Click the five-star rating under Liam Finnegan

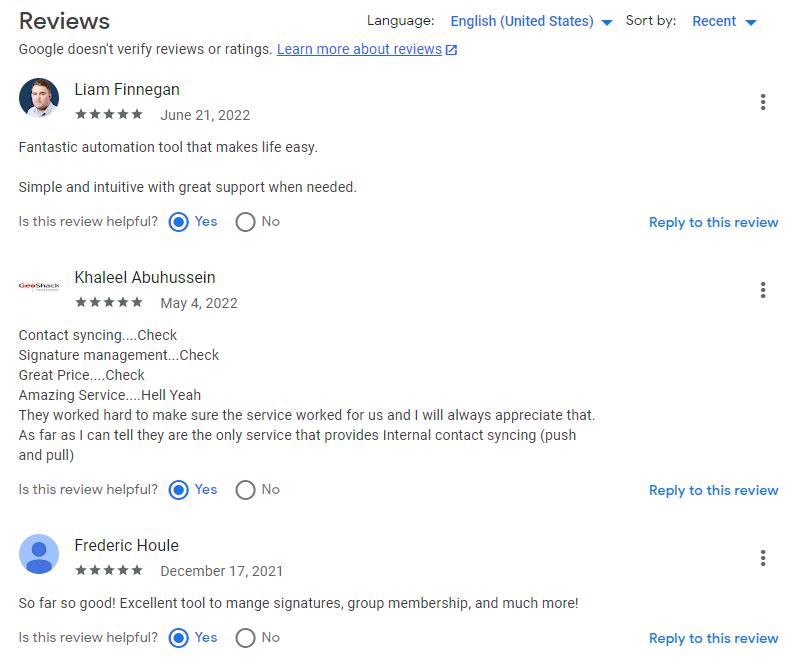pyautogui.click(x=109, y=114)
